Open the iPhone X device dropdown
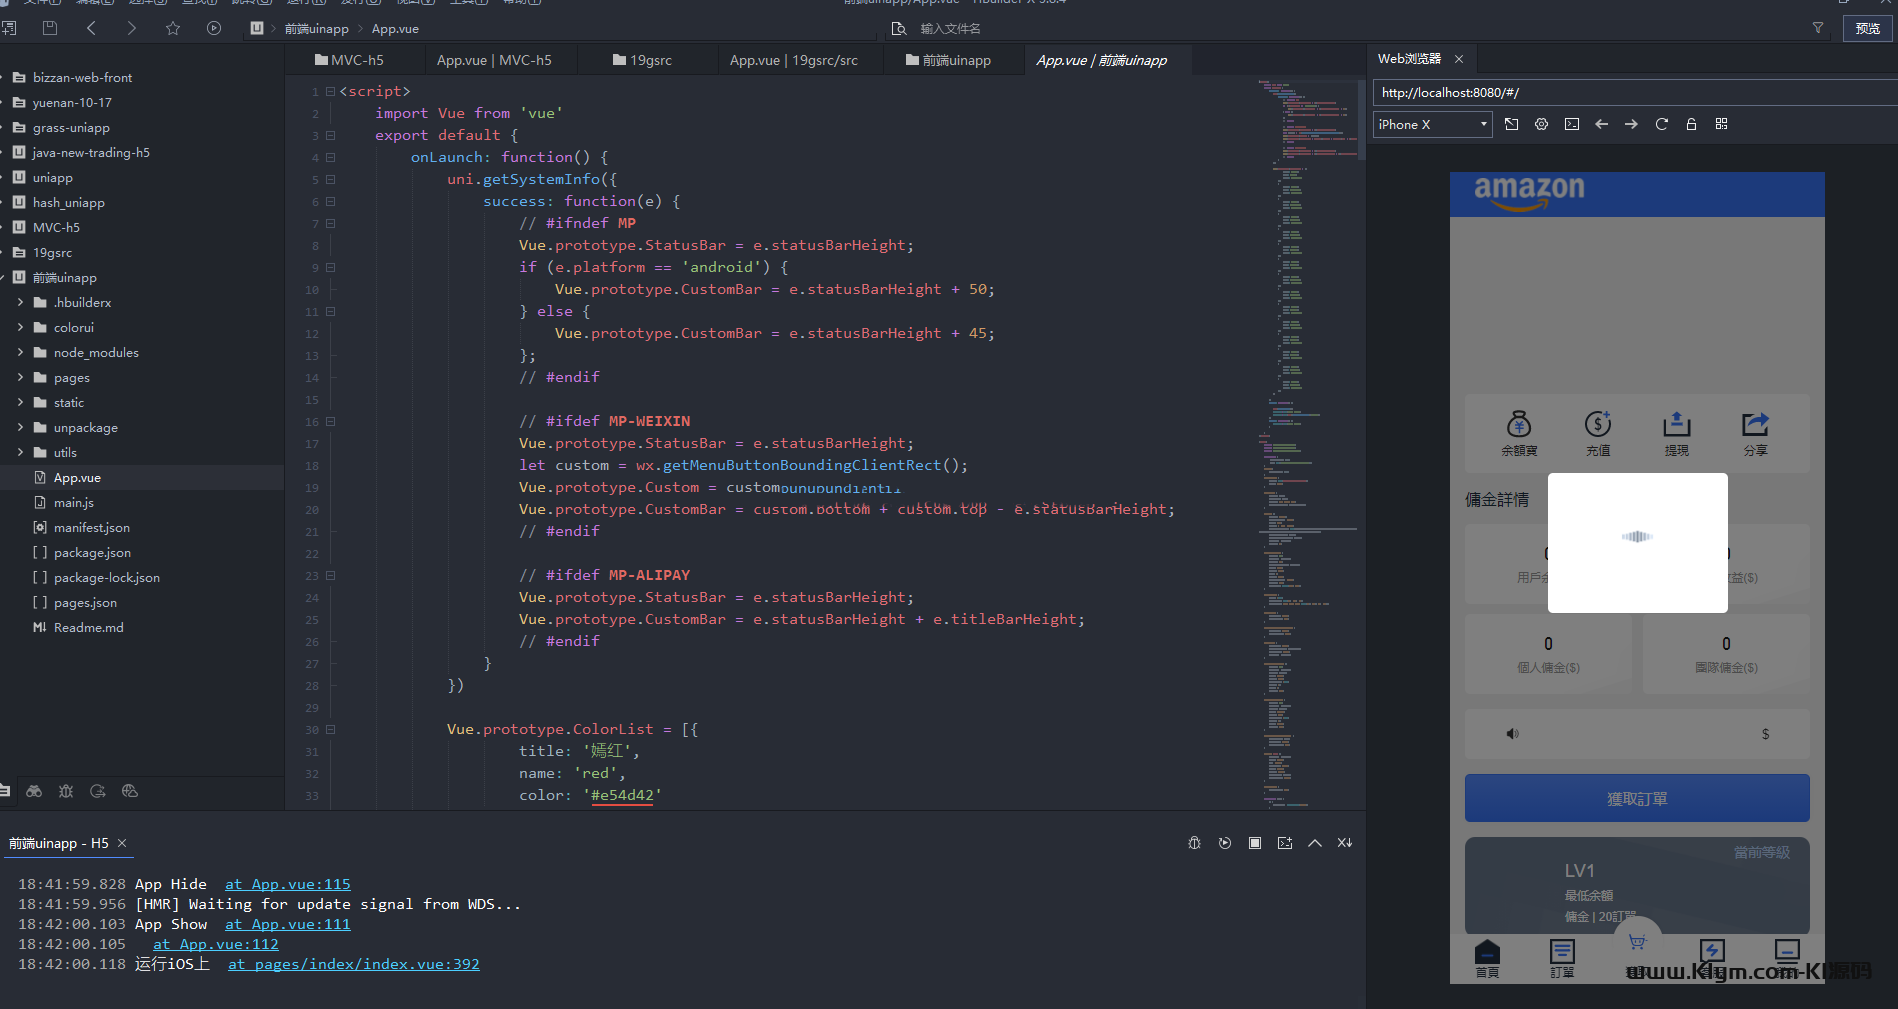Screen dimensions: 1898x1009 1432,124
